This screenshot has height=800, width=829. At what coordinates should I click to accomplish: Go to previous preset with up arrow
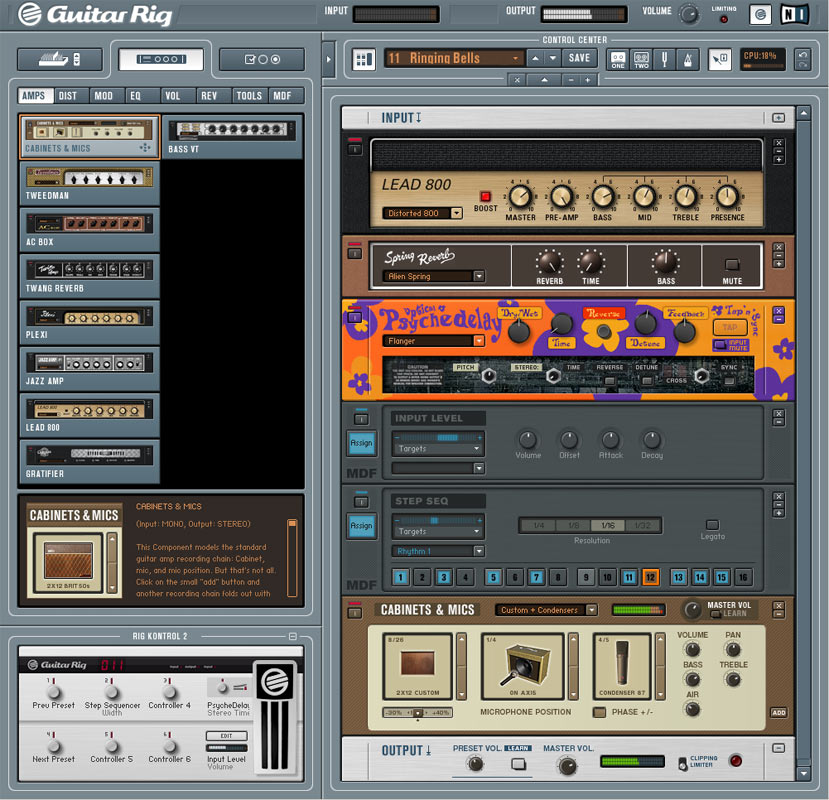(x=536, y=58)
